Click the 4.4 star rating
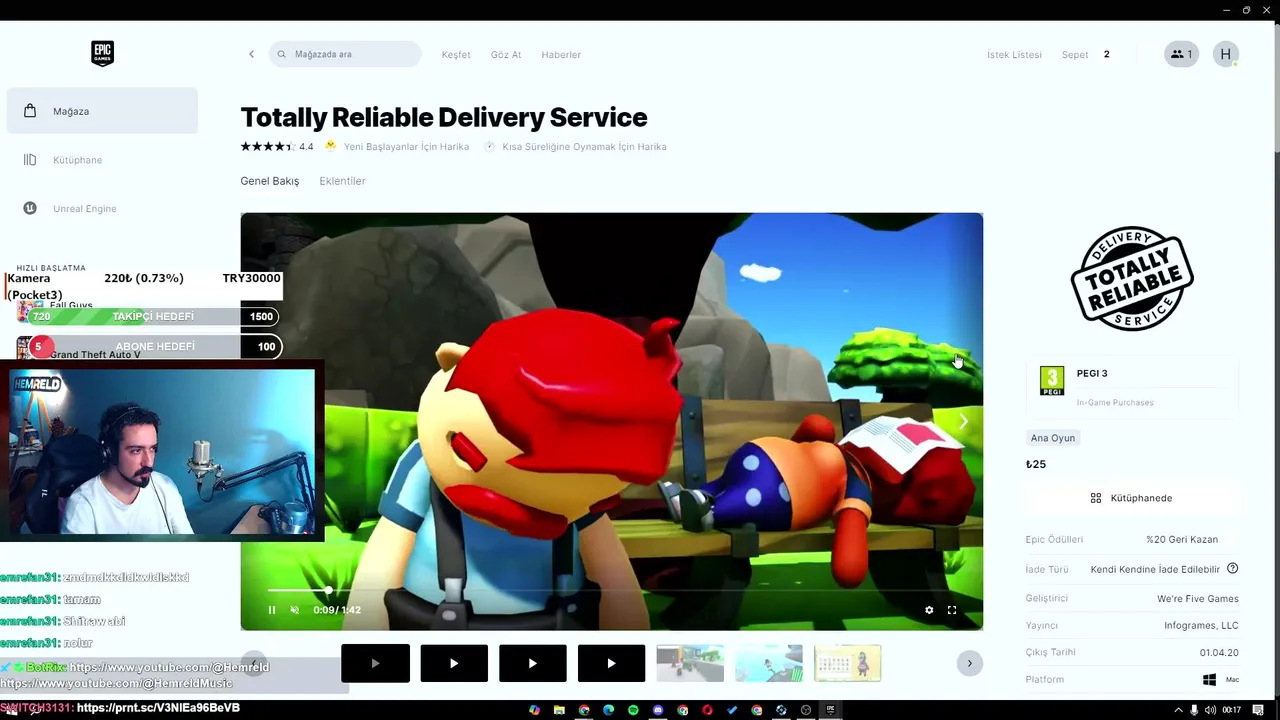The height and width of the screenshot is (720, 1280). pos(277,146)
